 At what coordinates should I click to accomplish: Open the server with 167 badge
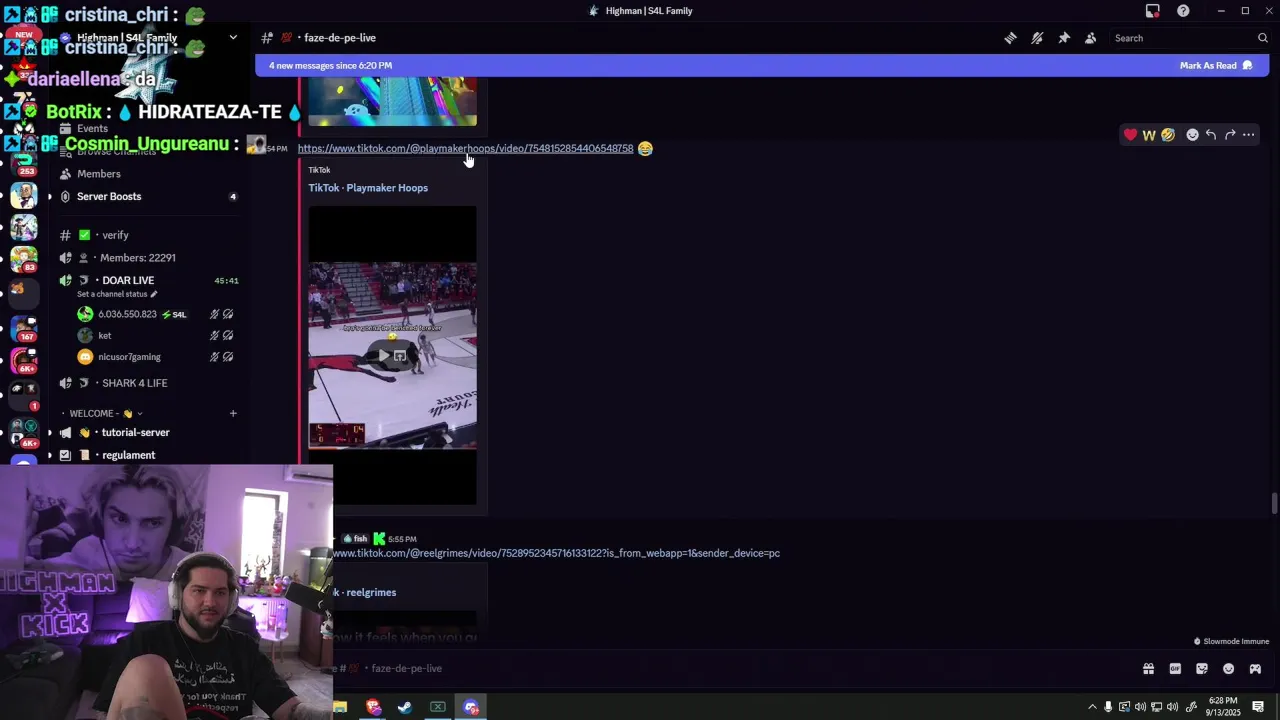pyautogui.click(x=24, y=328)
